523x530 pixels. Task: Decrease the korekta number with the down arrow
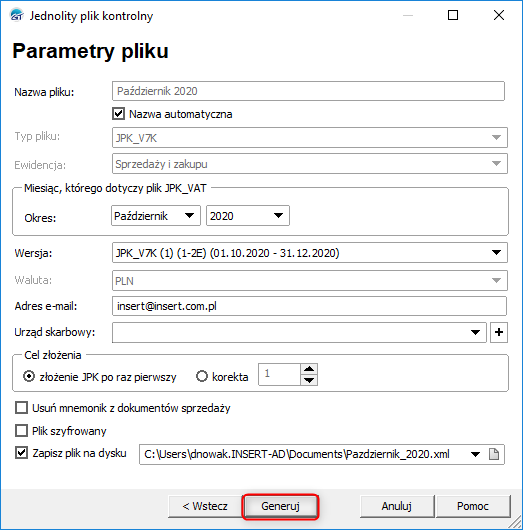tap(309, 380)
